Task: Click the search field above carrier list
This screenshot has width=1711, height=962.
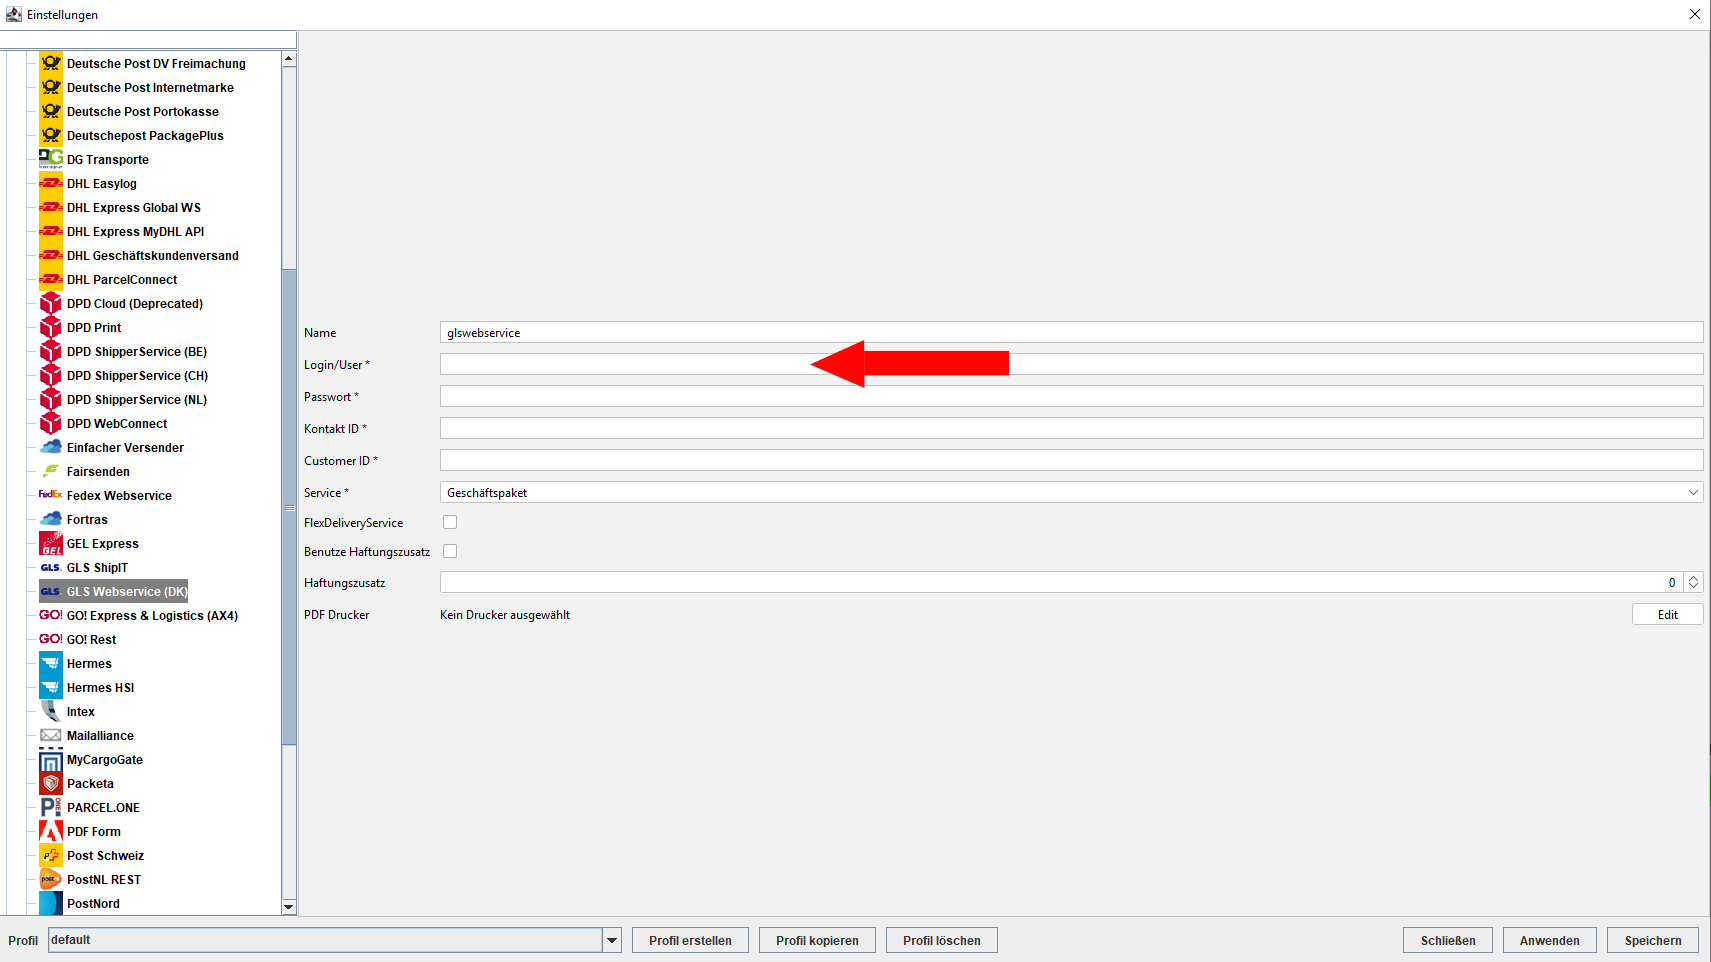Action: pos(148,40)
